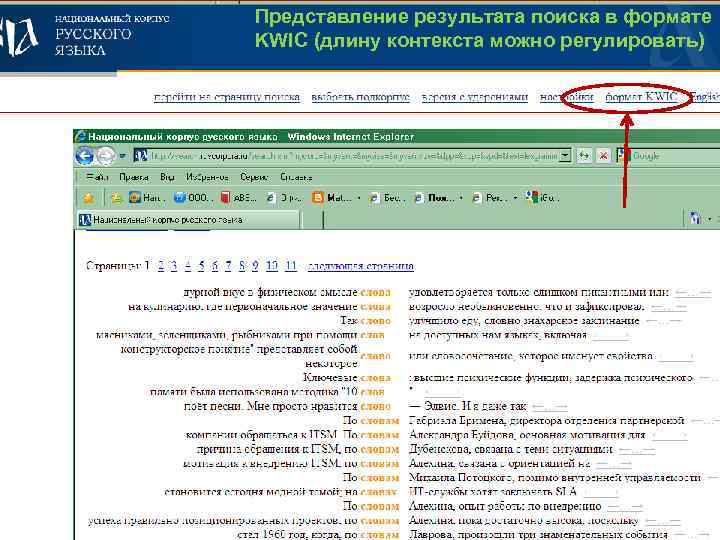
Task: Open the Избранное menu
Action: [x=207, y=177]
